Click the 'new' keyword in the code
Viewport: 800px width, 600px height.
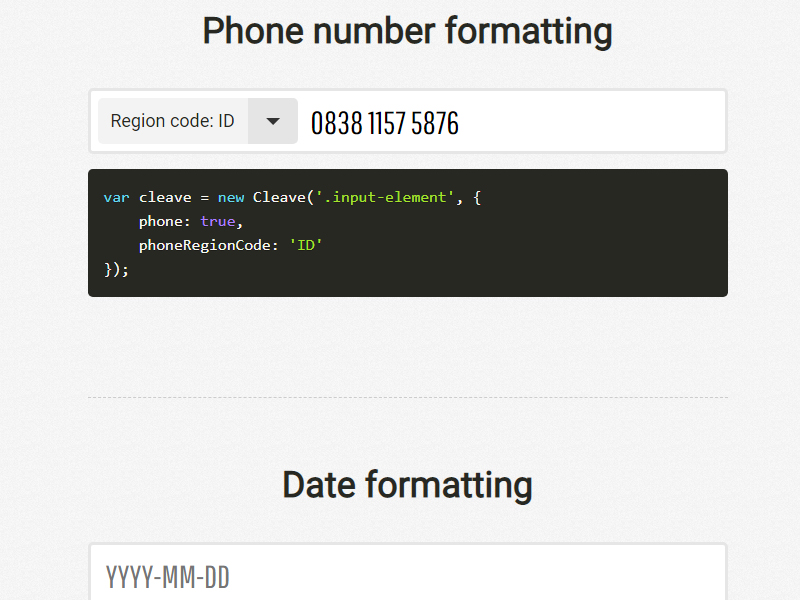click(231, 197)
